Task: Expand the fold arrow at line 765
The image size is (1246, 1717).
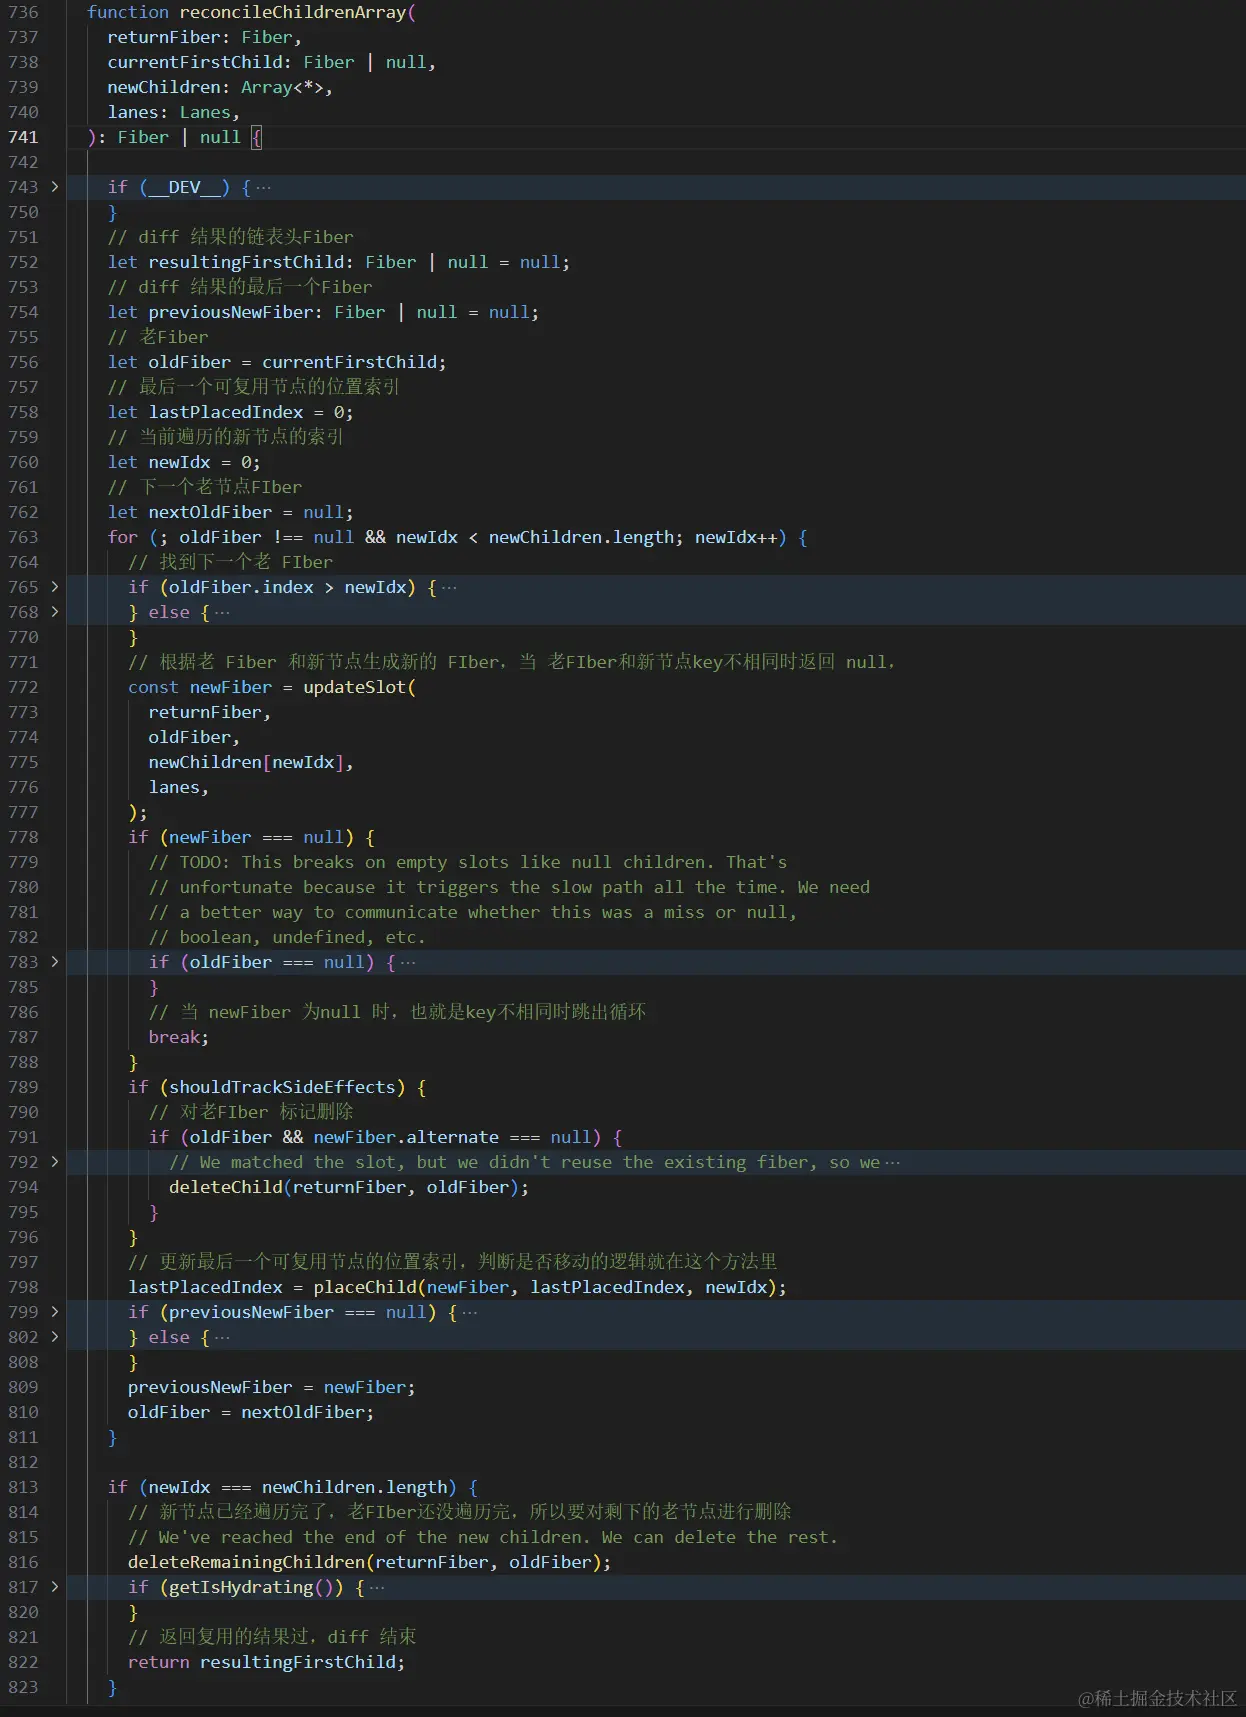Action: click(x=55, y=587)
